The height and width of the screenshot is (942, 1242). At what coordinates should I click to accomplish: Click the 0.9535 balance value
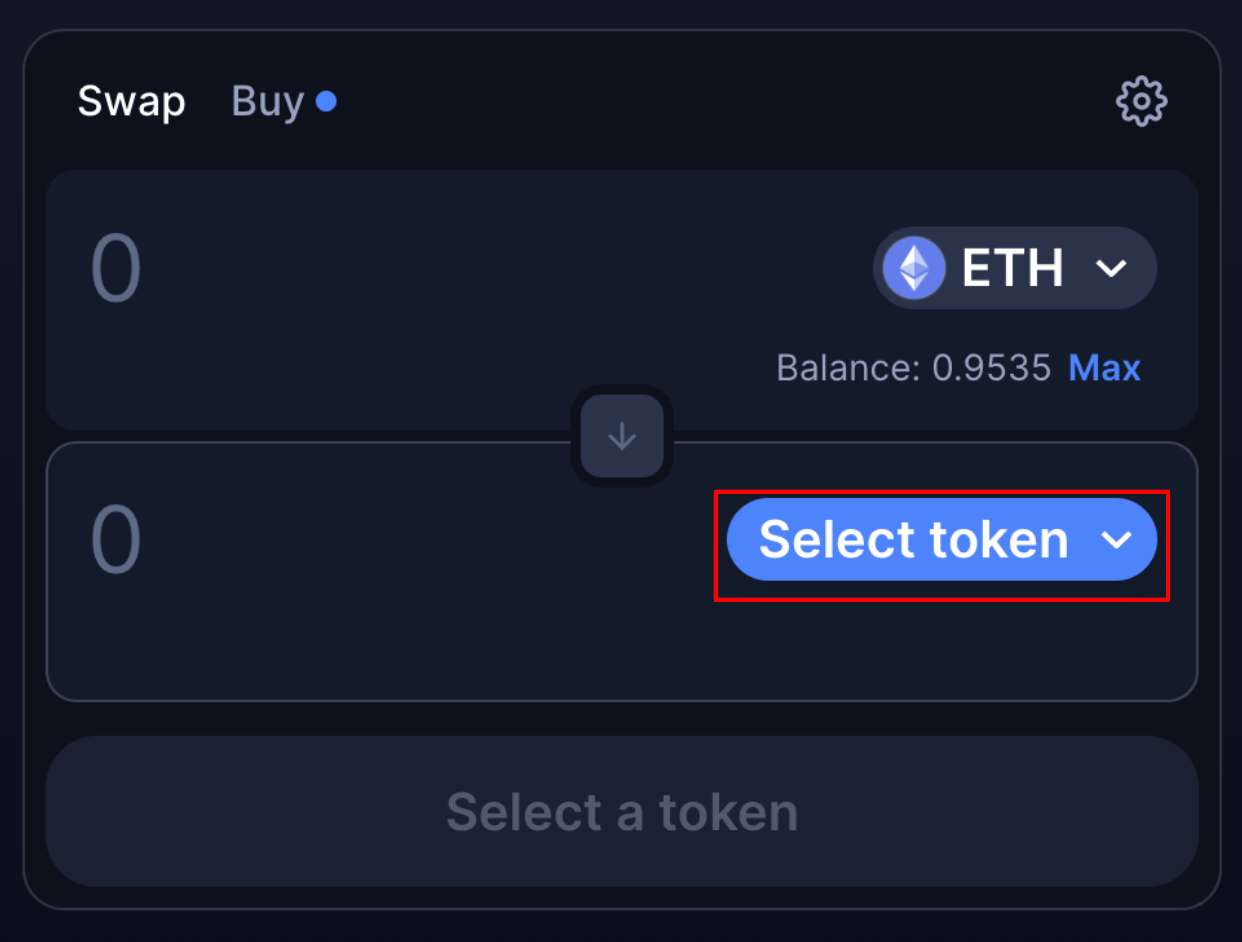click(x=992, y=368)
